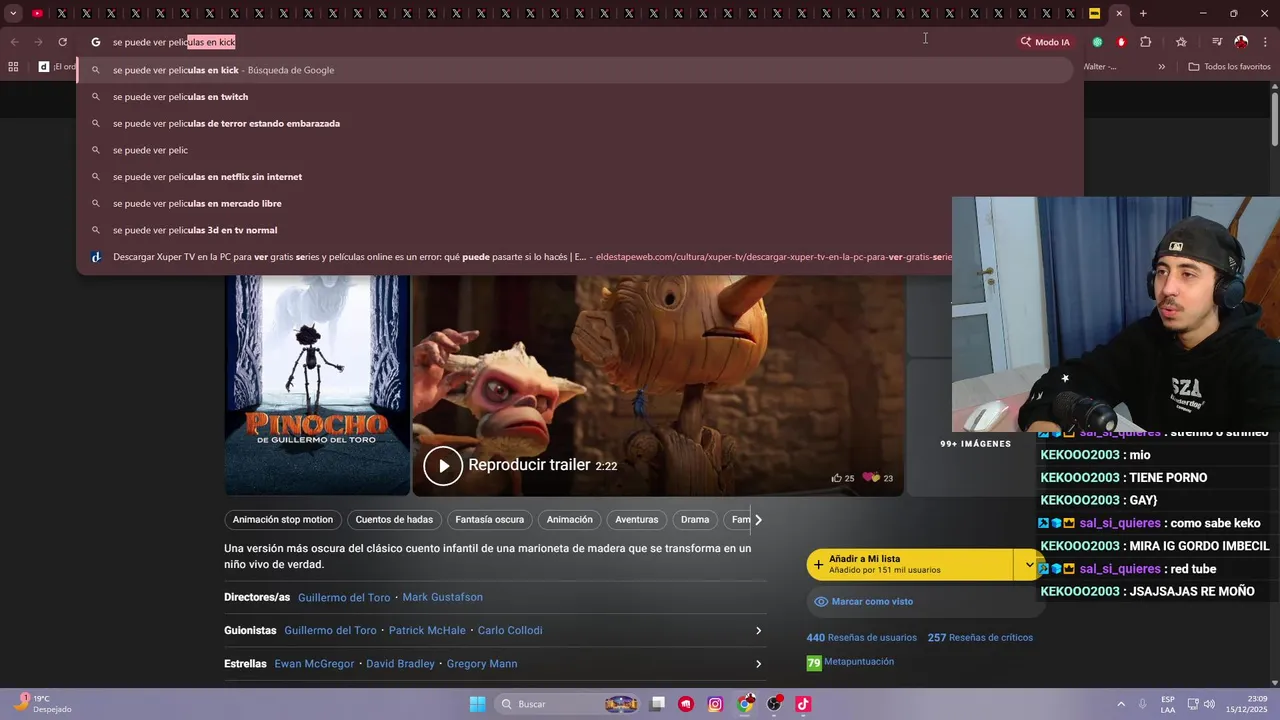
Task: Open the media controls music-note icon
Action: click(1217, 42)
